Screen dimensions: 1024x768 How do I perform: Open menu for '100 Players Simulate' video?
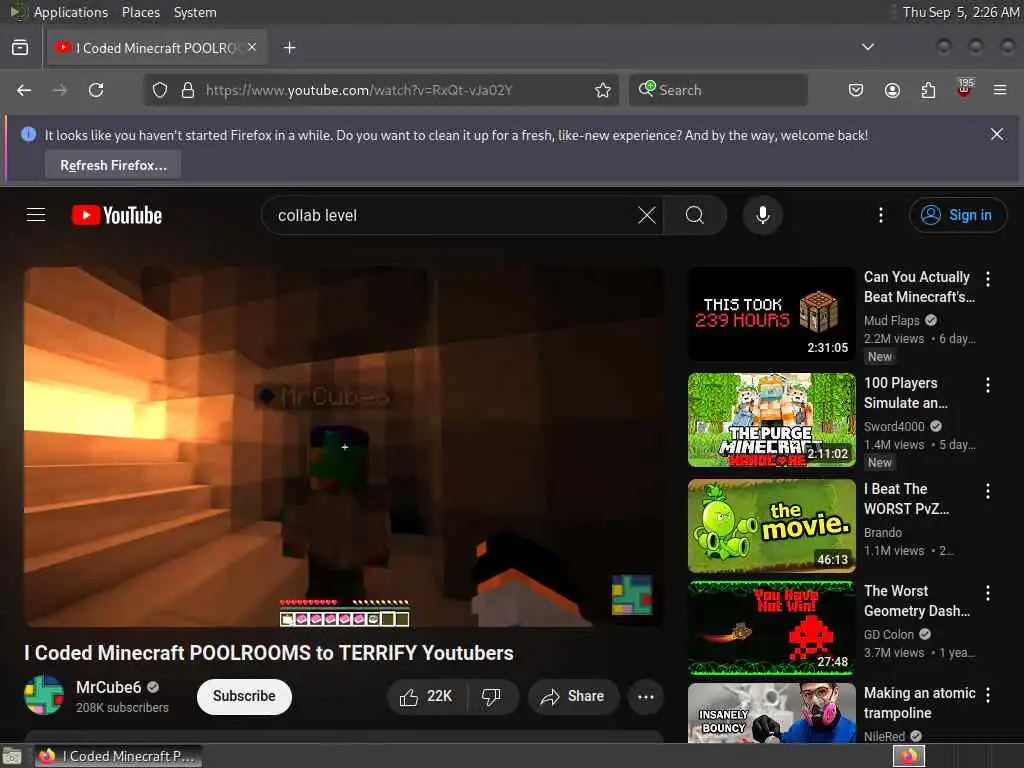(988, 385)
